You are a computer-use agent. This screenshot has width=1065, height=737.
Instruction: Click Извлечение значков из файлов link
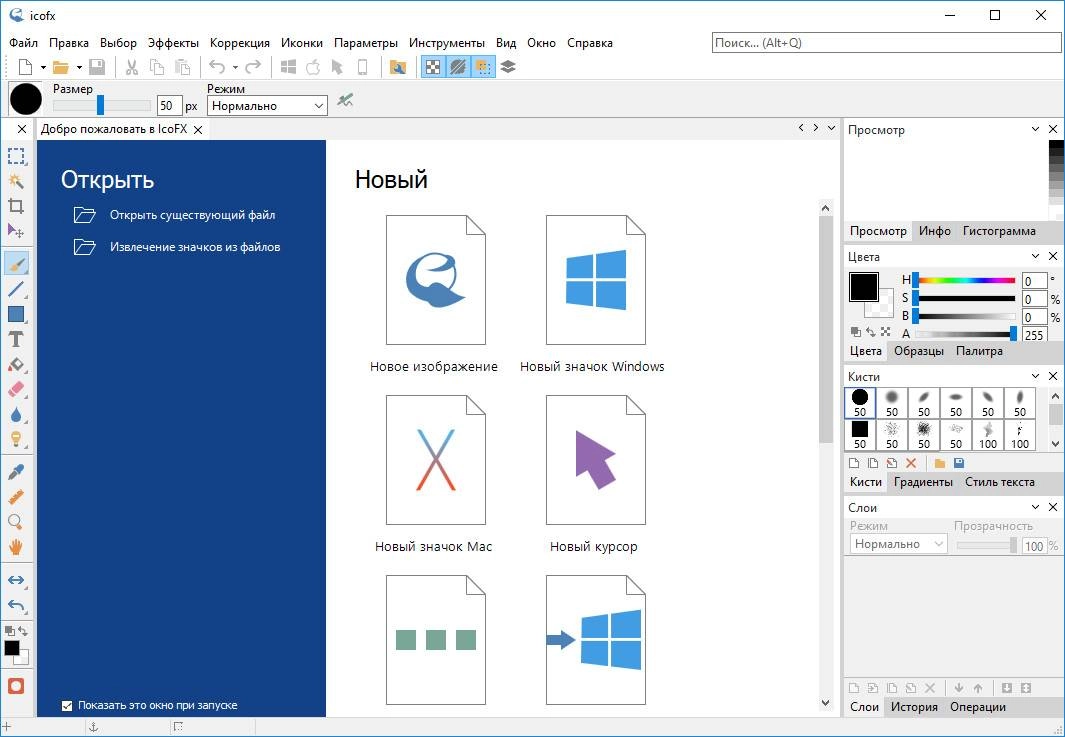[195, 247]
